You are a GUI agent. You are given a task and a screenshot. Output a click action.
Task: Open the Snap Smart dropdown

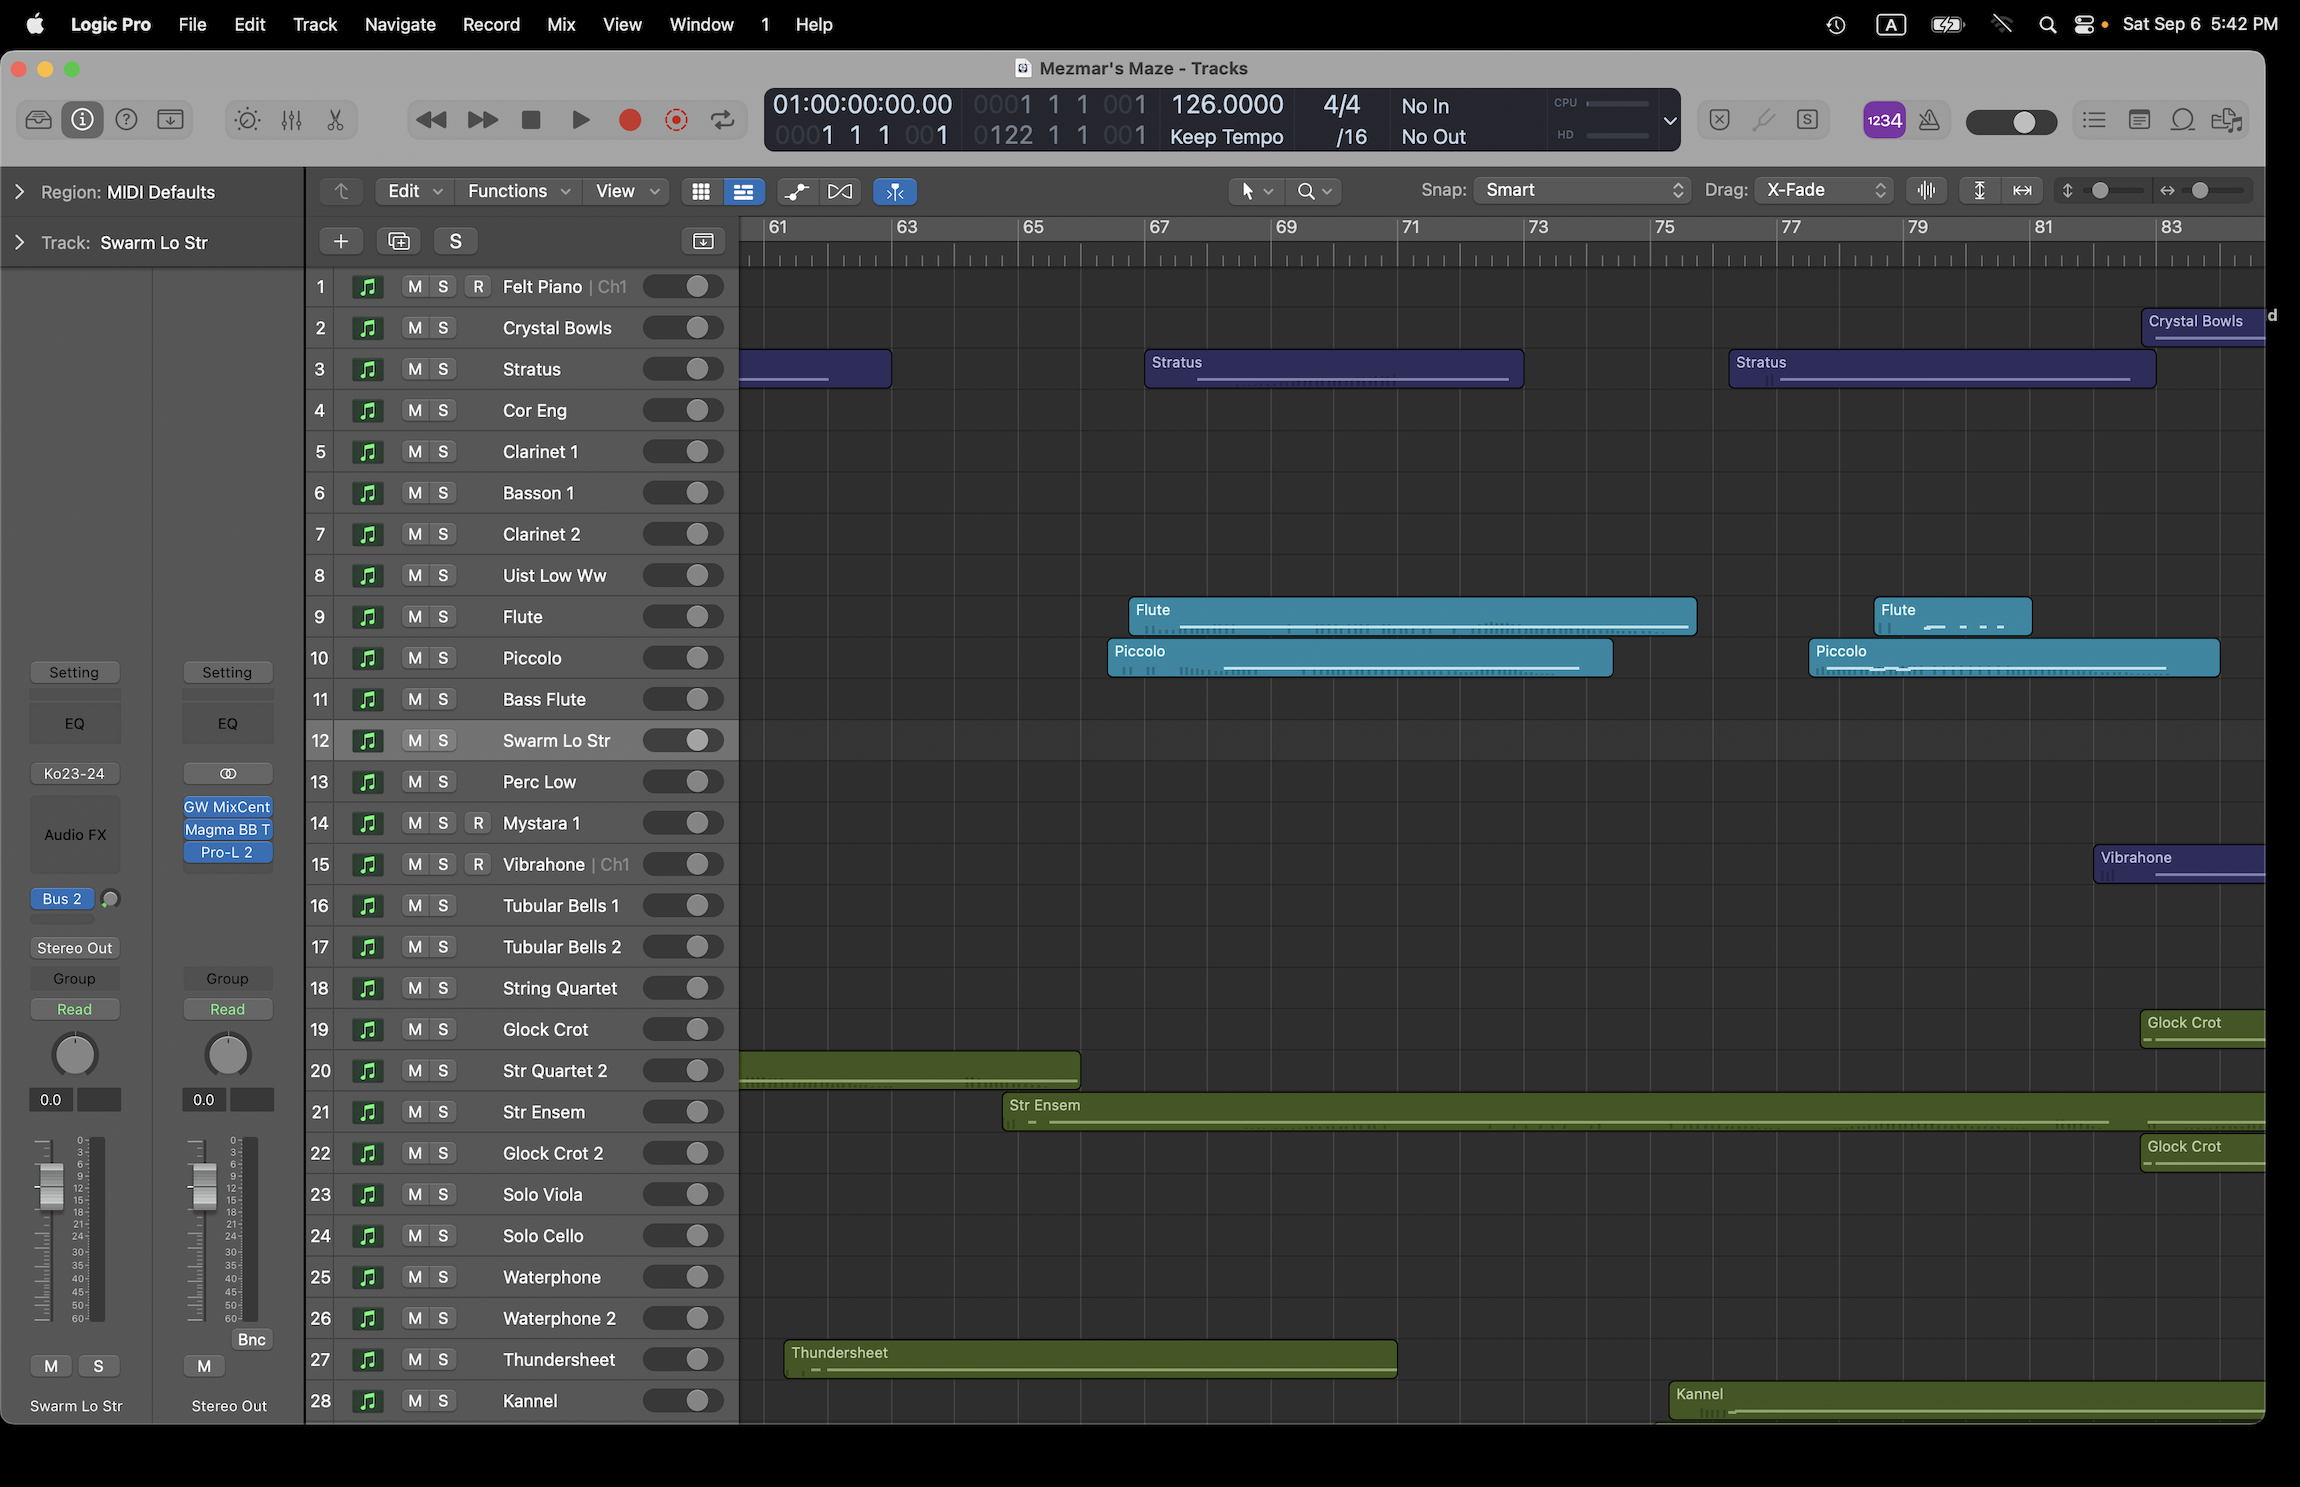click(1581, 190)
